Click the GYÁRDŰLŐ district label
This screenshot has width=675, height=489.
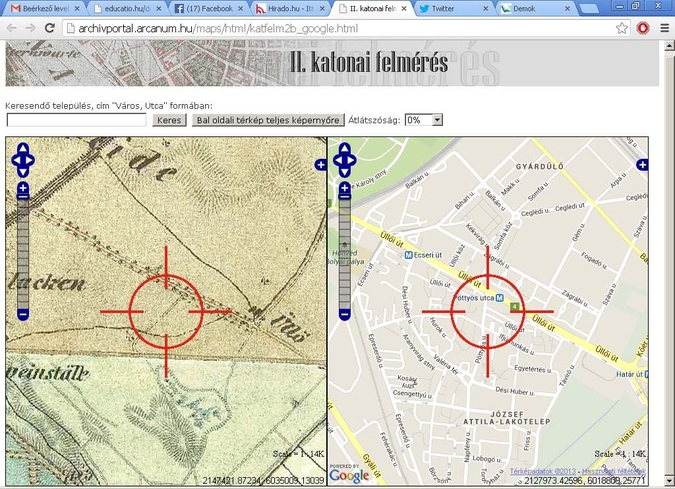(539, 166)
